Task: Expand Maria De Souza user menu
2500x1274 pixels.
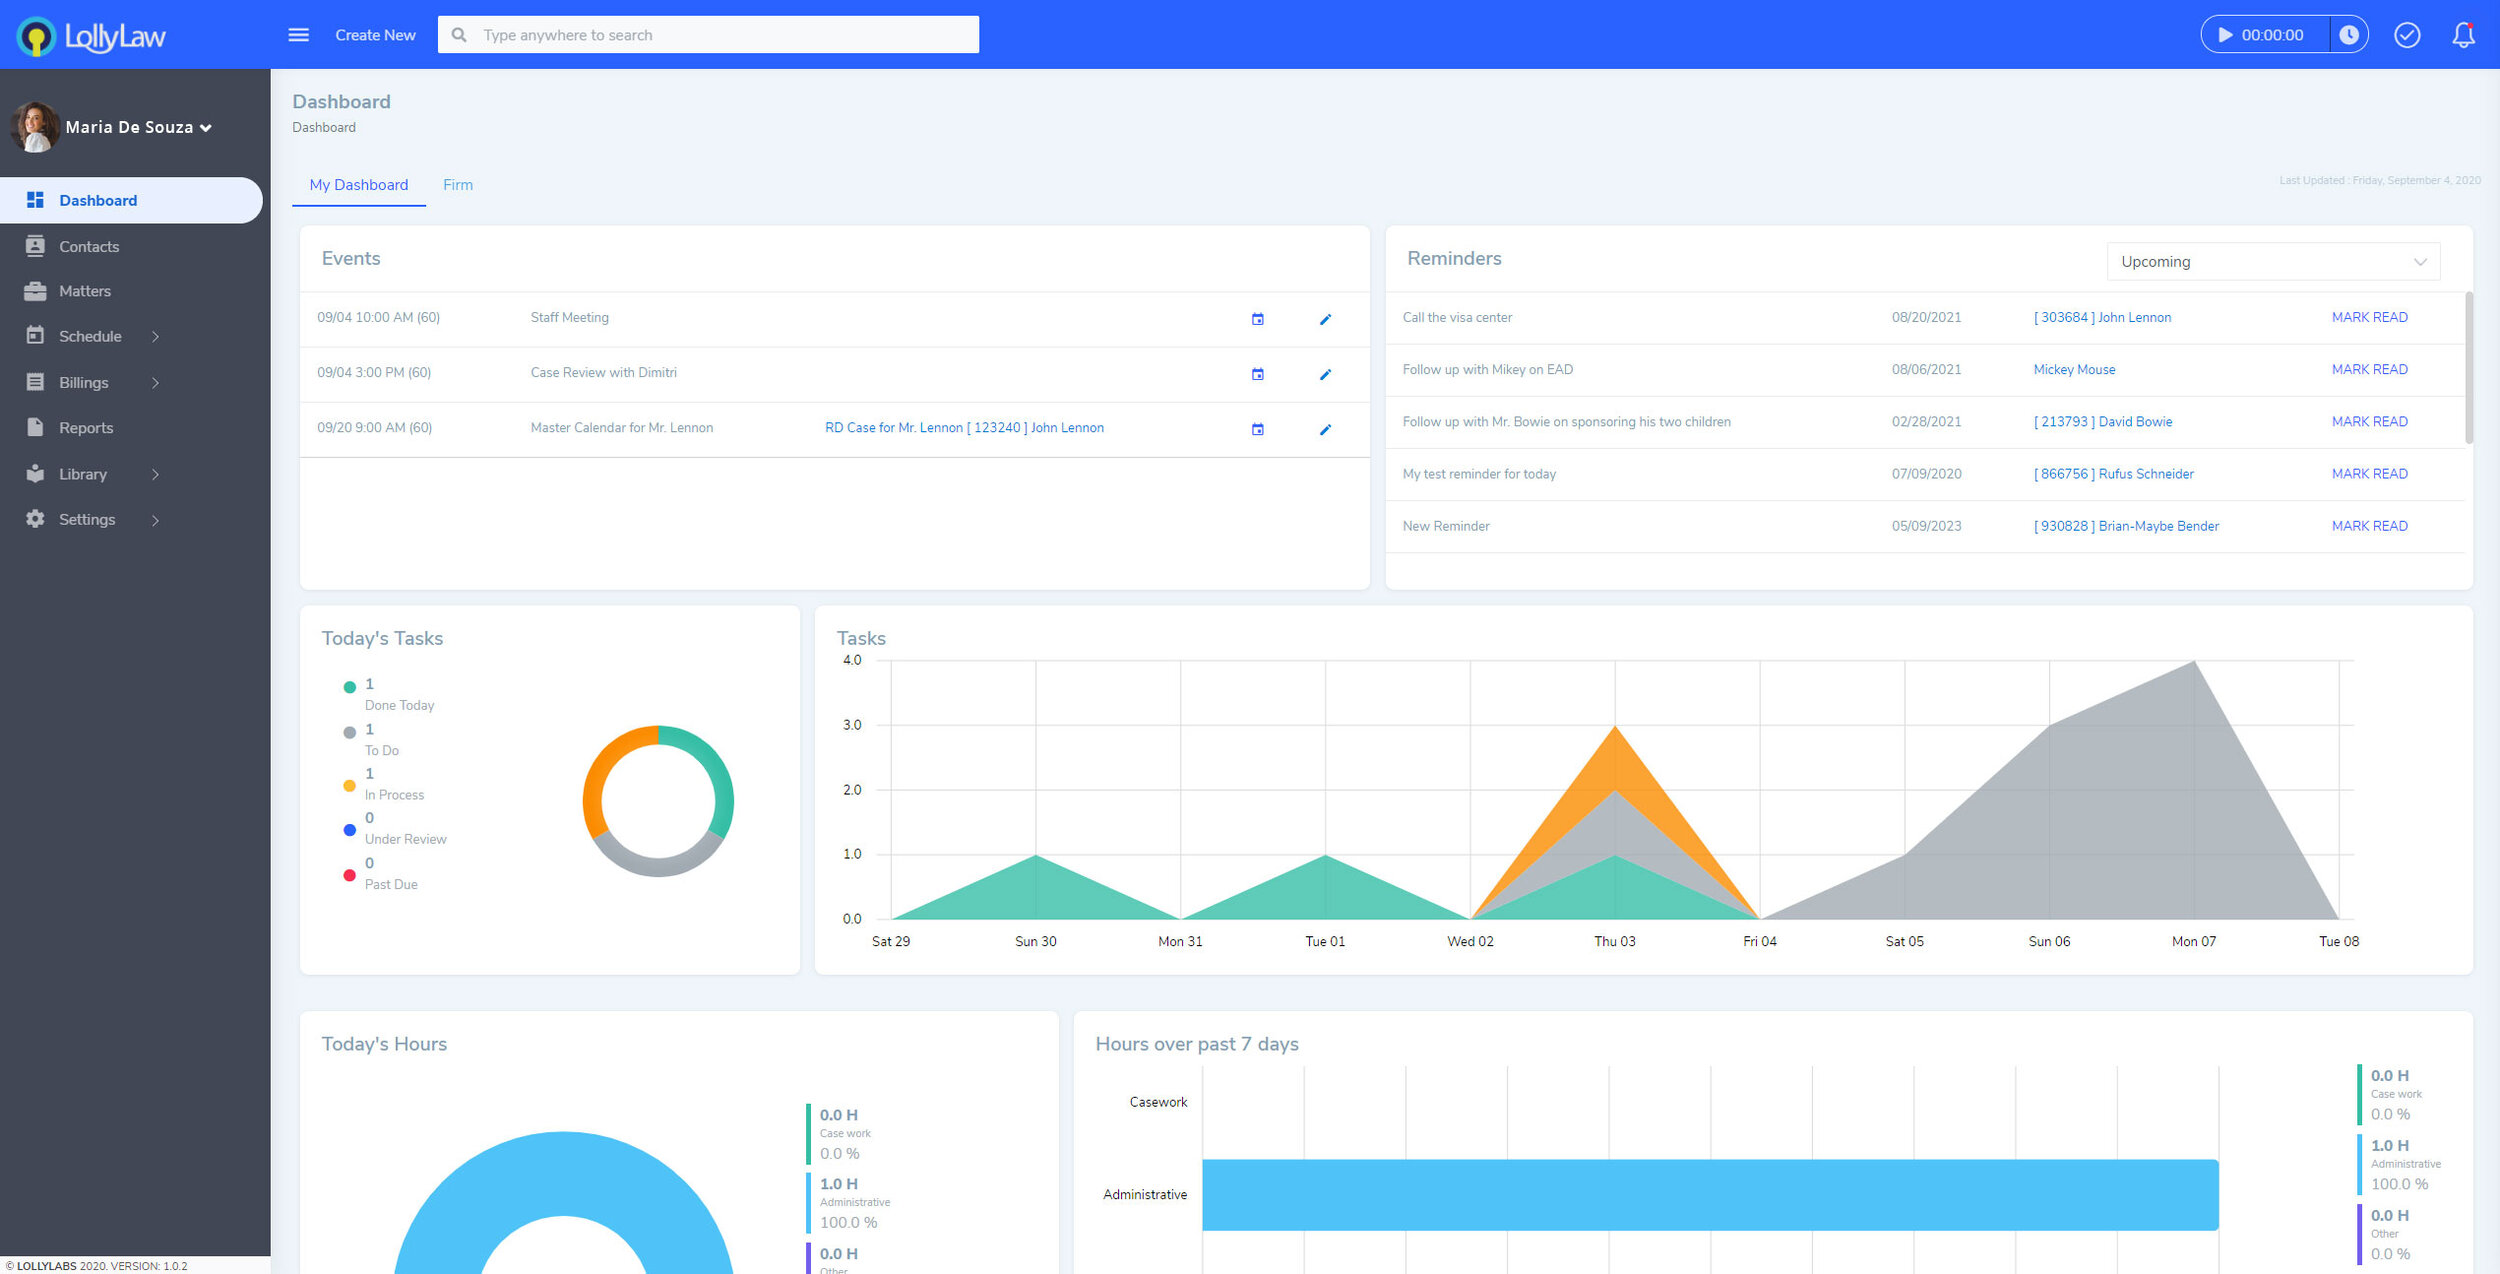Action: click(x=206, y=128)
